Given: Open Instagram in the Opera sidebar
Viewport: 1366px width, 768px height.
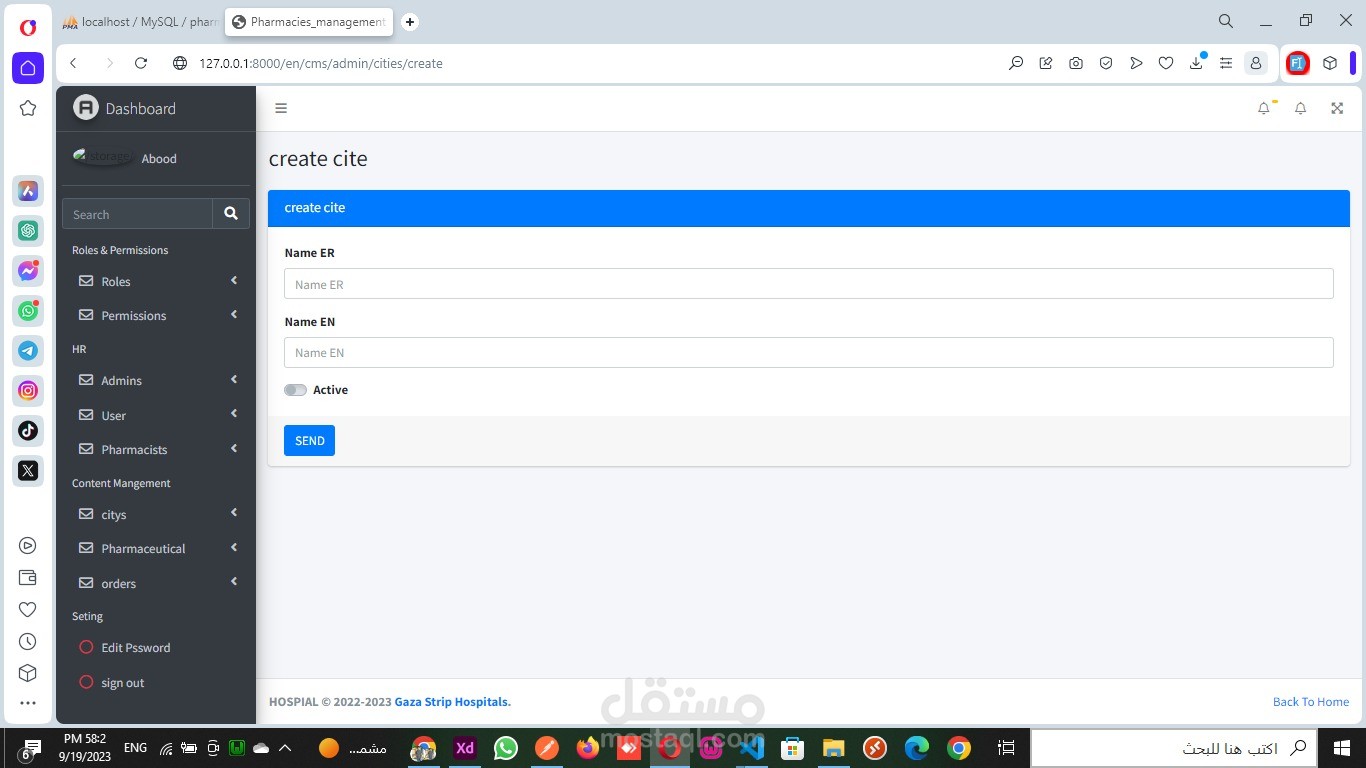Looking at the screenshot, I should (28, 391).
